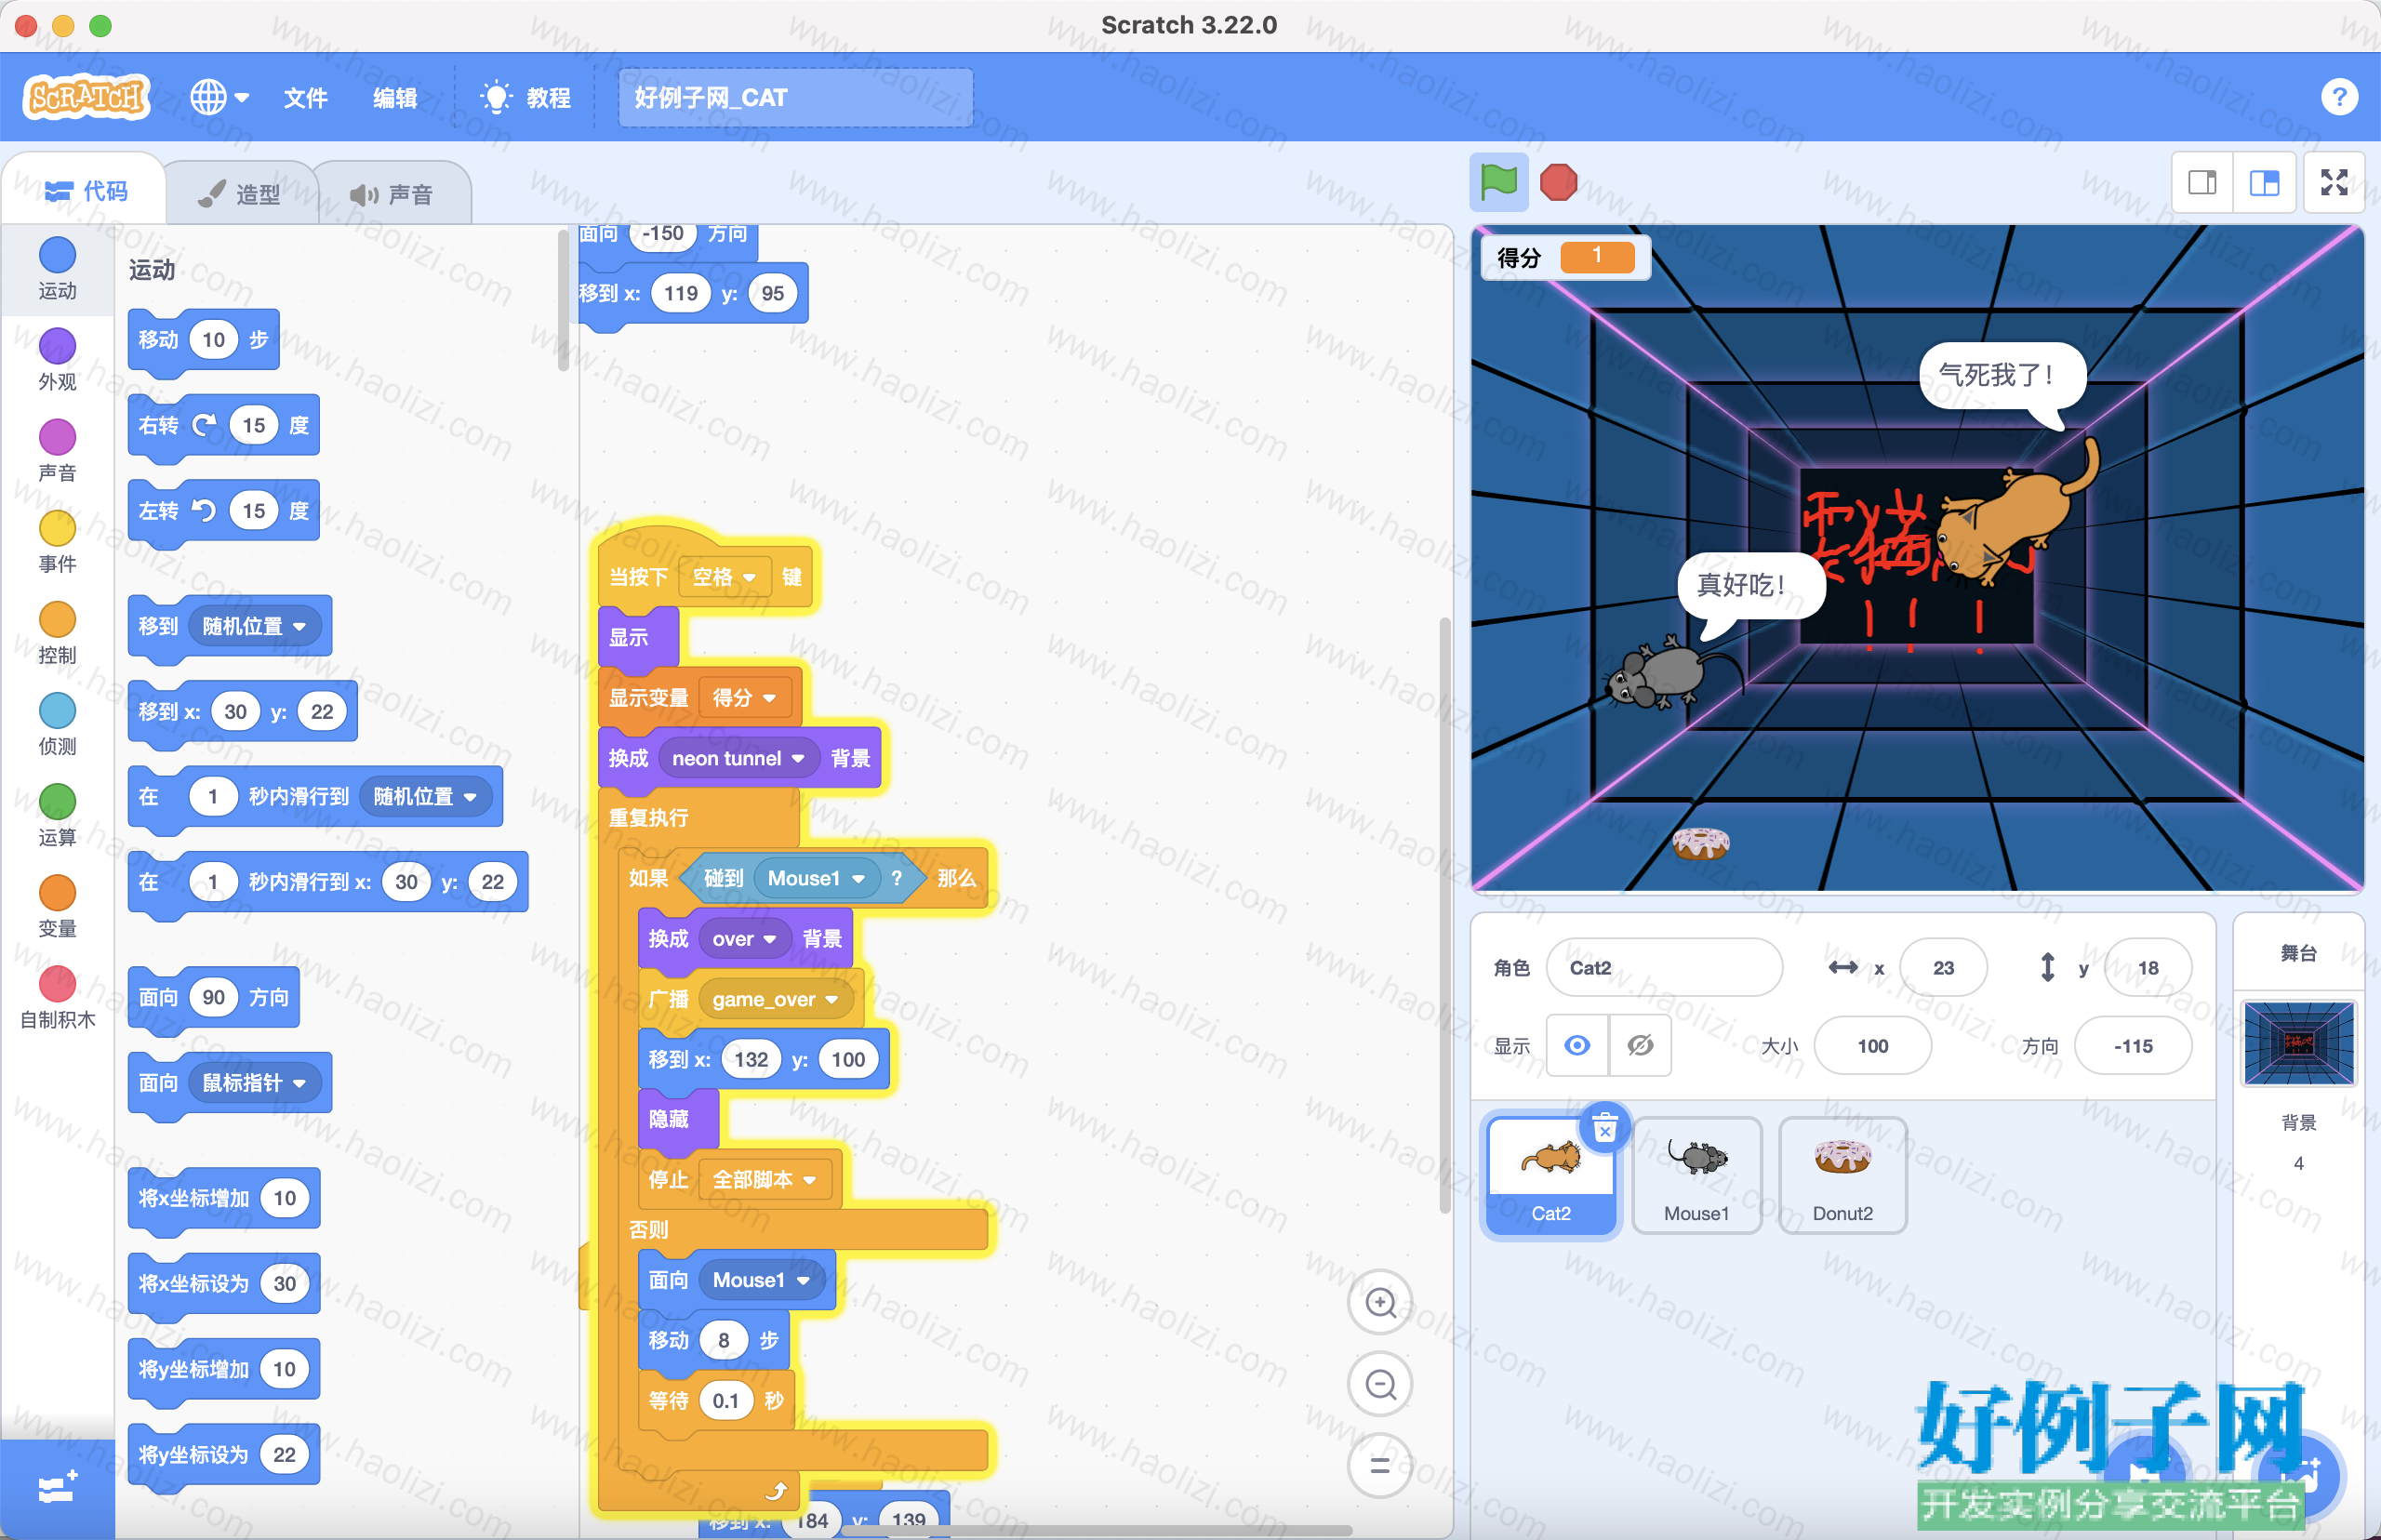Open the game_over broadcast dropdown
Image resolution: width=2381 pixels, height=1540 pixels.
775,999
